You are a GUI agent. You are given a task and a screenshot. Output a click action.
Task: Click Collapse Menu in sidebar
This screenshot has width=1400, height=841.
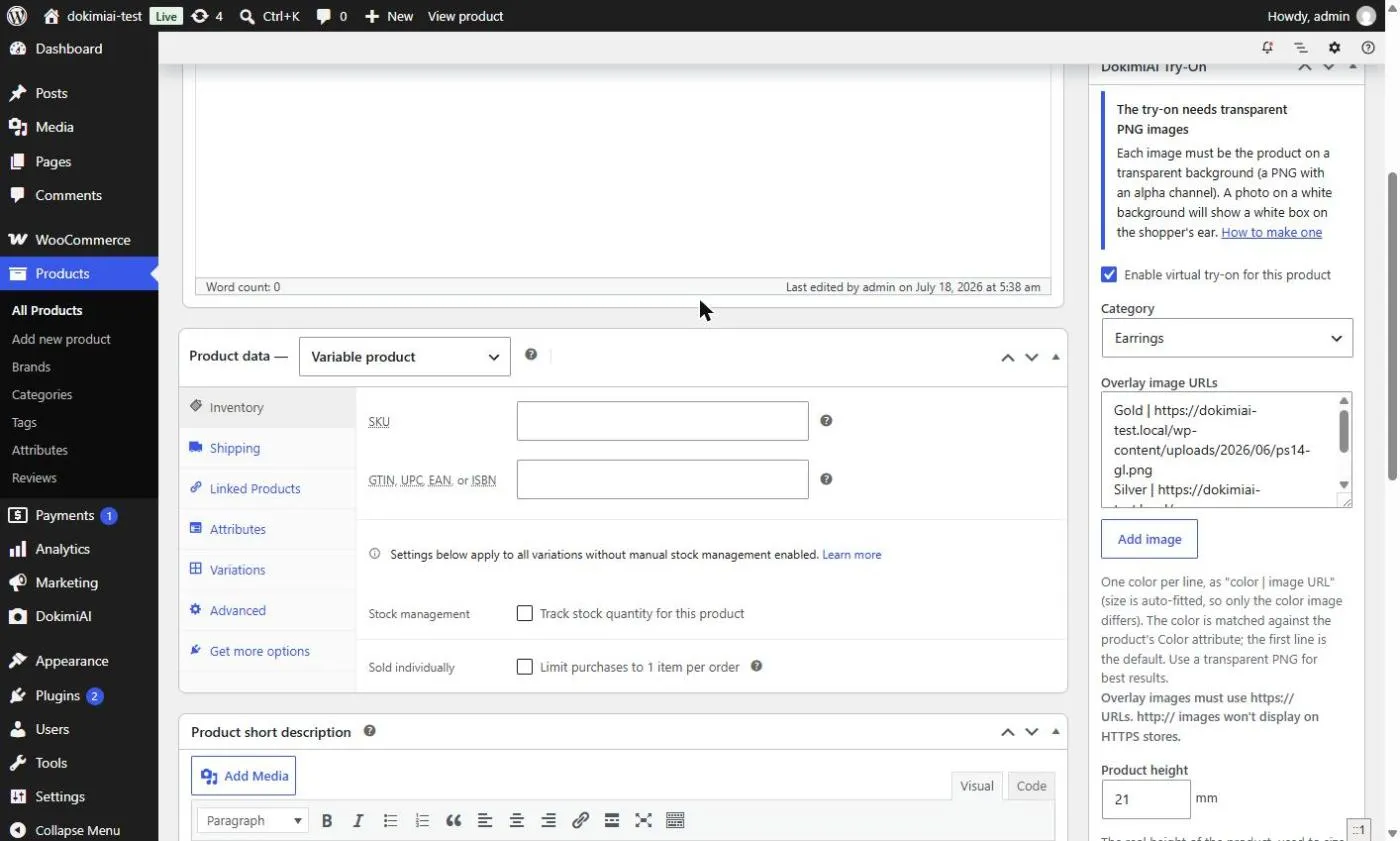tap(79, 830)
